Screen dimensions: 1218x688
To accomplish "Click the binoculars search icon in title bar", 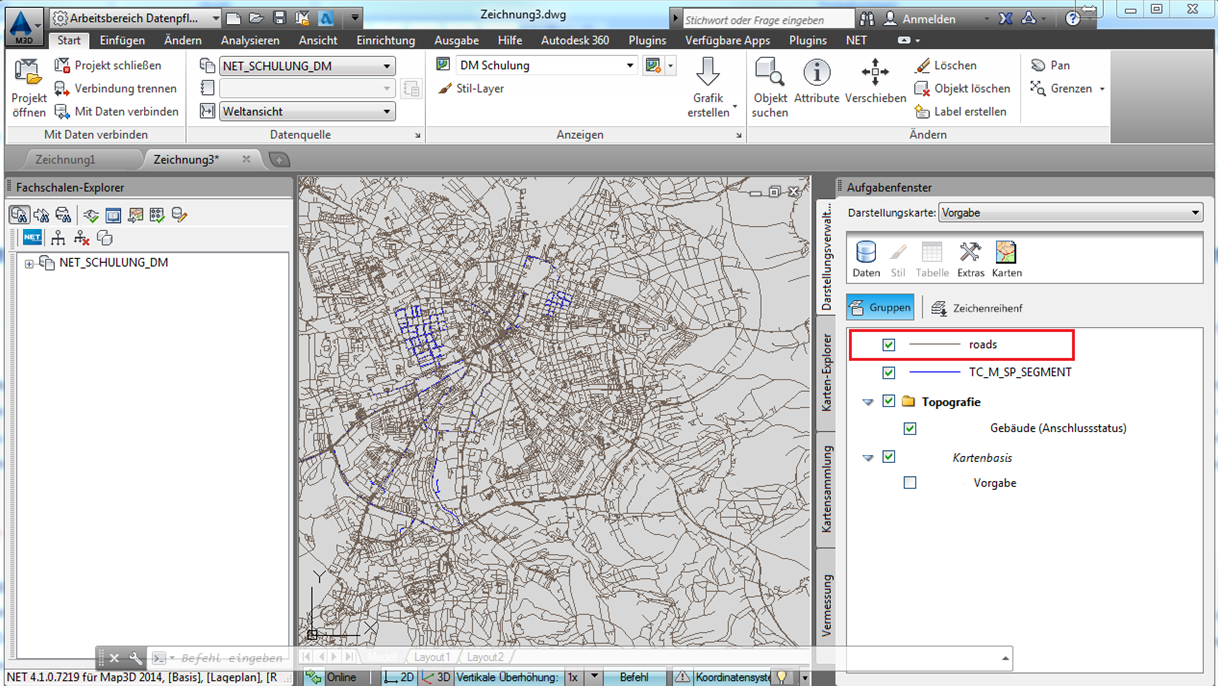I will (866, 19).
